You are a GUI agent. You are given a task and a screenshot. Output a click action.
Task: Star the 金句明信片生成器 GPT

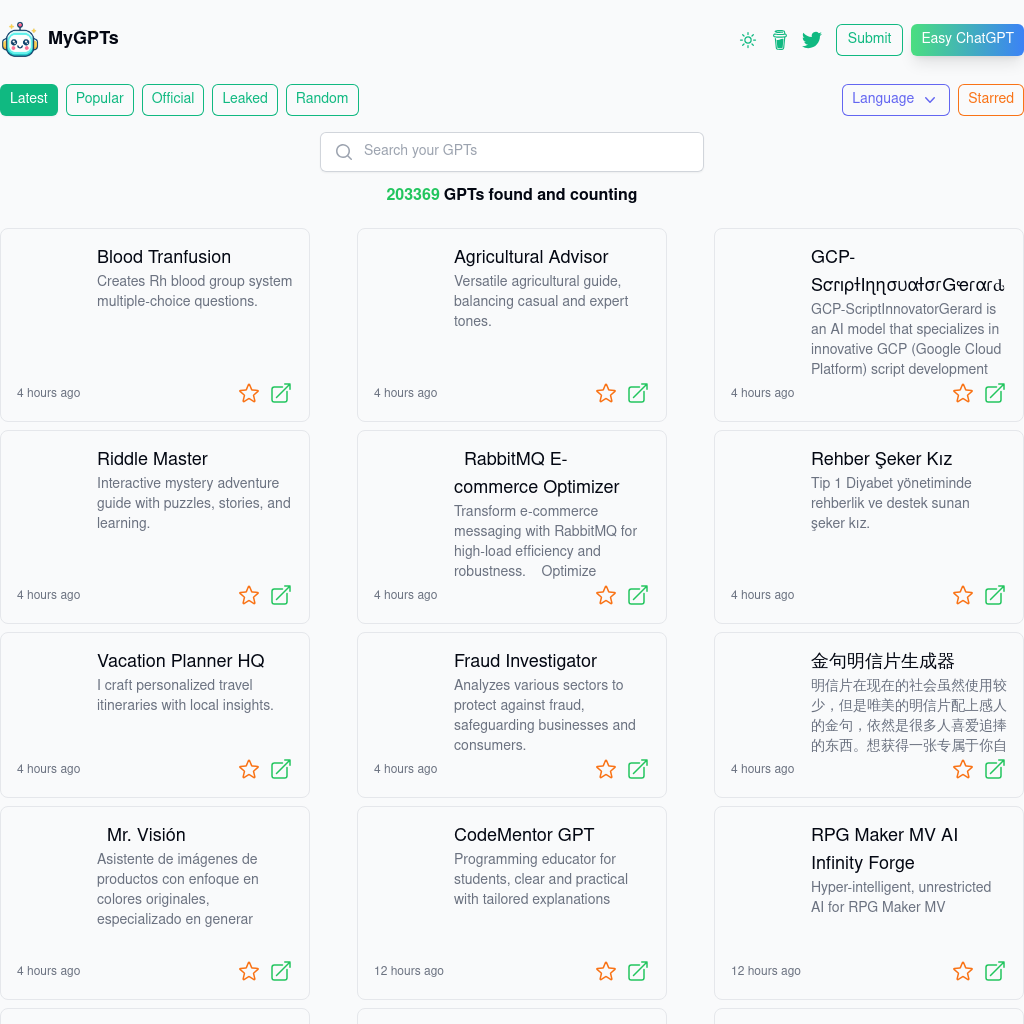point(963,769)
